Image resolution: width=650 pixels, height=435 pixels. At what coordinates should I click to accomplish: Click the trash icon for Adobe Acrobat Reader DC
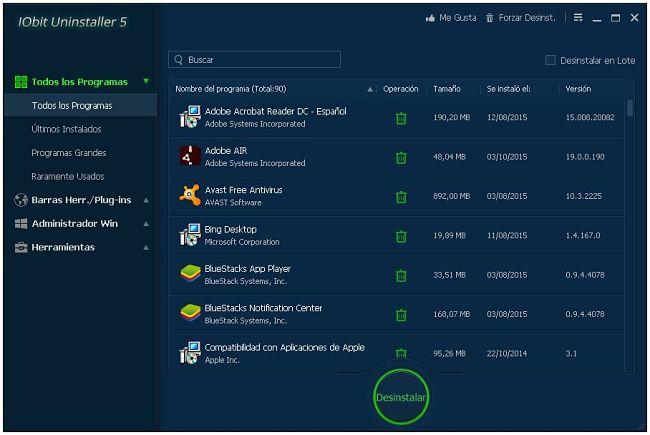click(401, 119)
